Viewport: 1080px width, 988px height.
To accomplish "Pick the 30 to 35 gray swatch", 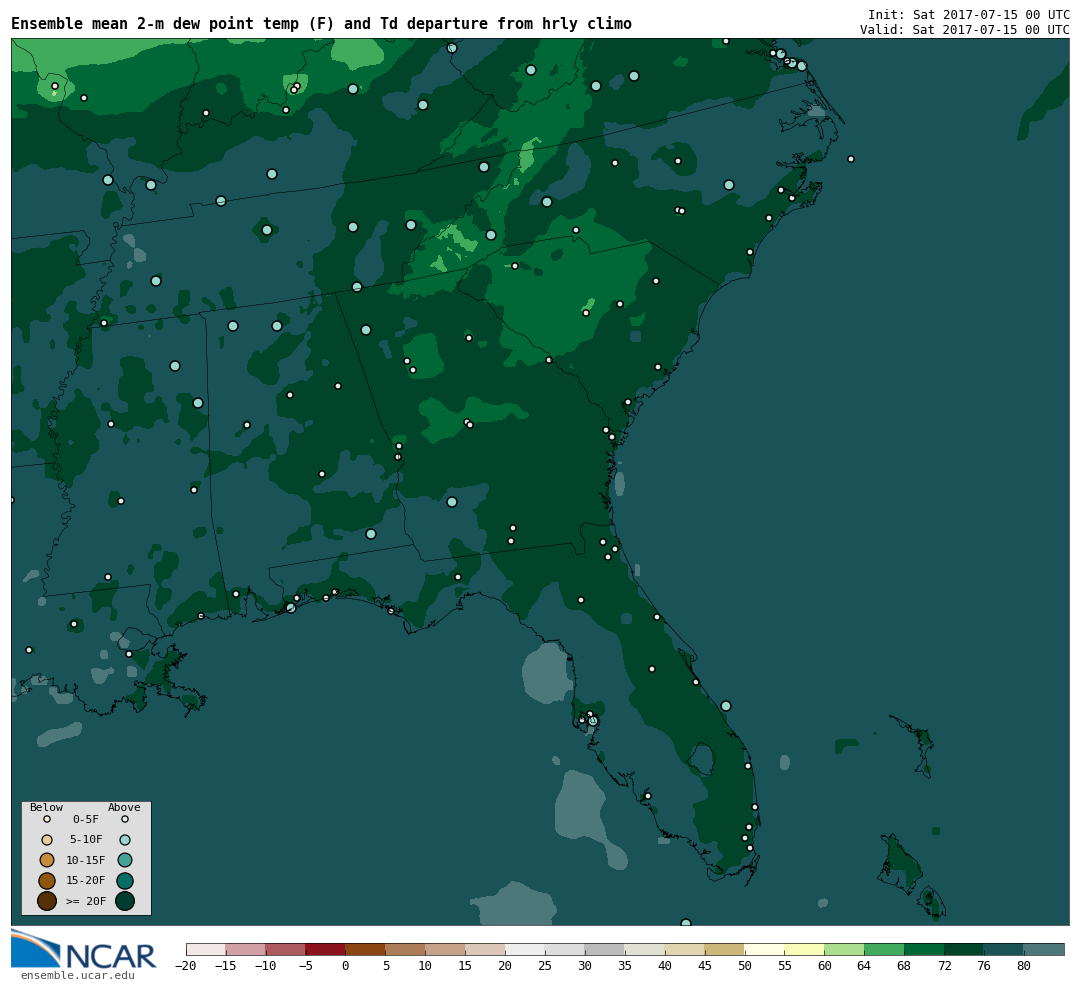I will tap(605, 949).
